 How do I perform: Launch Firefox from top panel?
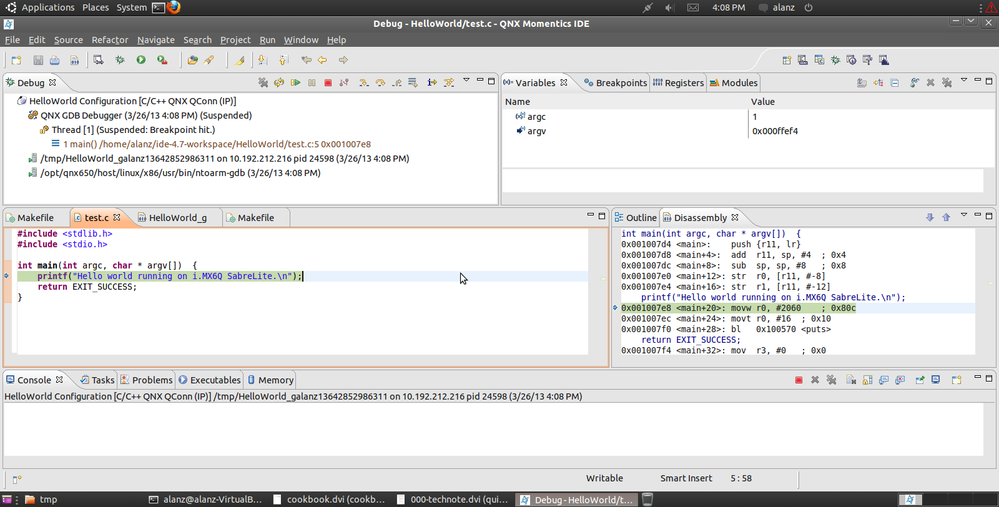(173, 8)
